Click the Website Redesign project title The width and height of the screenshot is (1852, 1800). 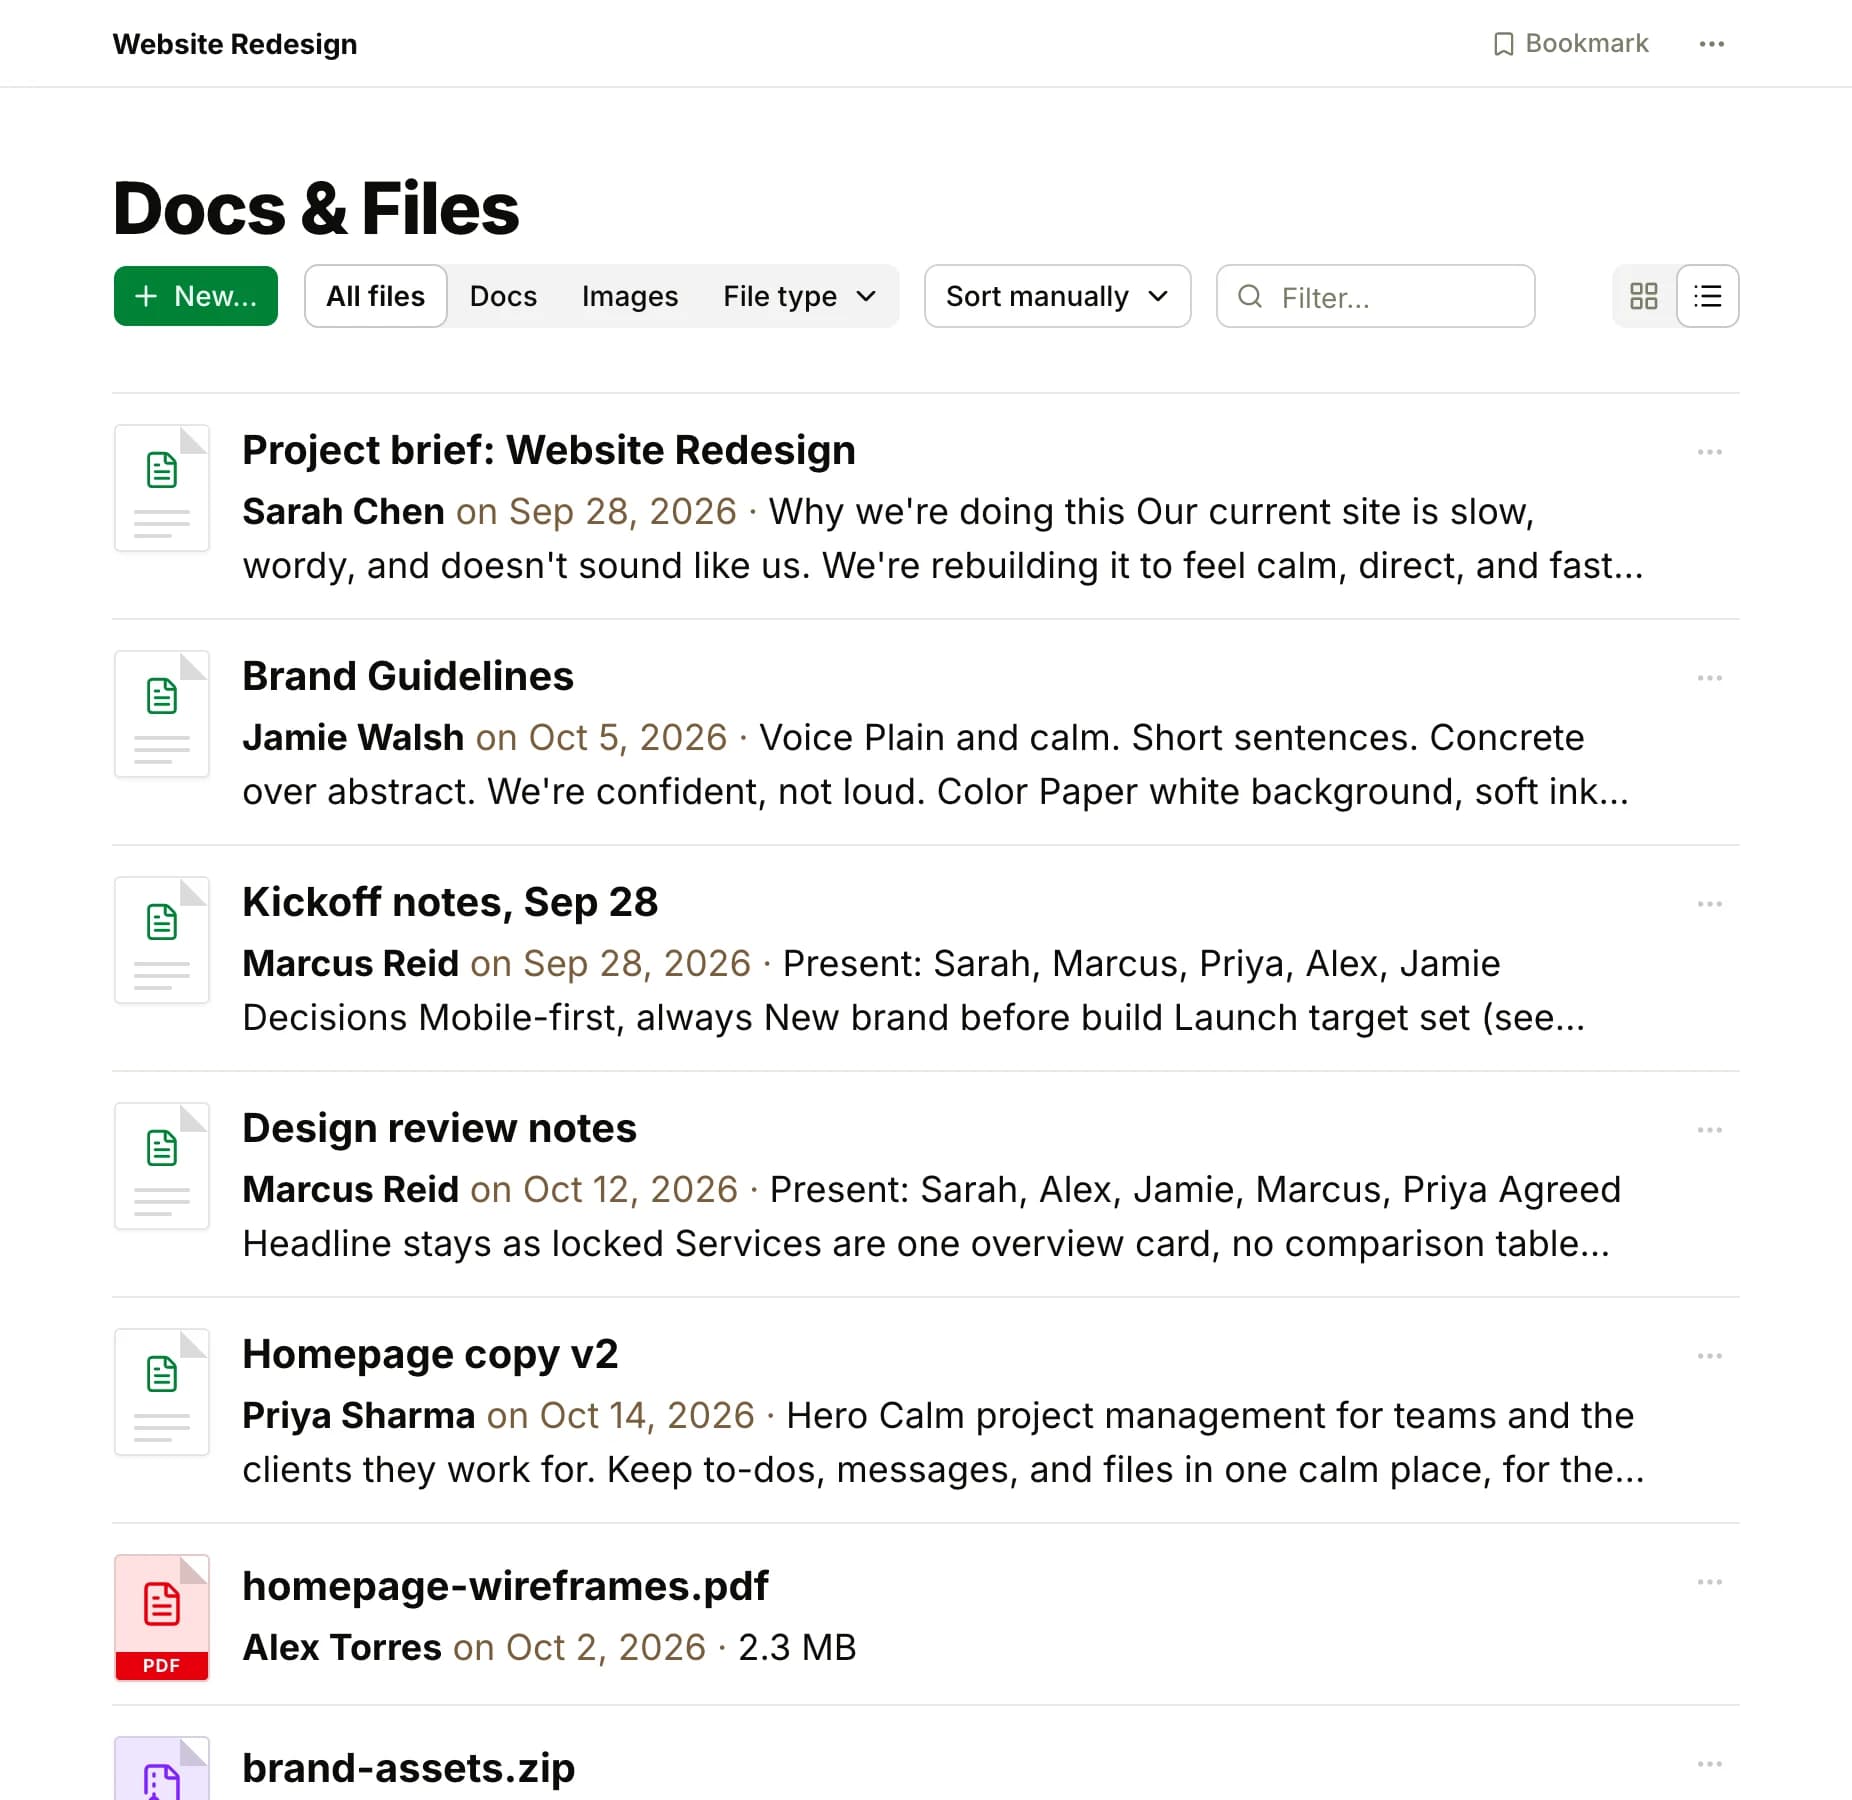pyautogui.click(x=235, y=44)
